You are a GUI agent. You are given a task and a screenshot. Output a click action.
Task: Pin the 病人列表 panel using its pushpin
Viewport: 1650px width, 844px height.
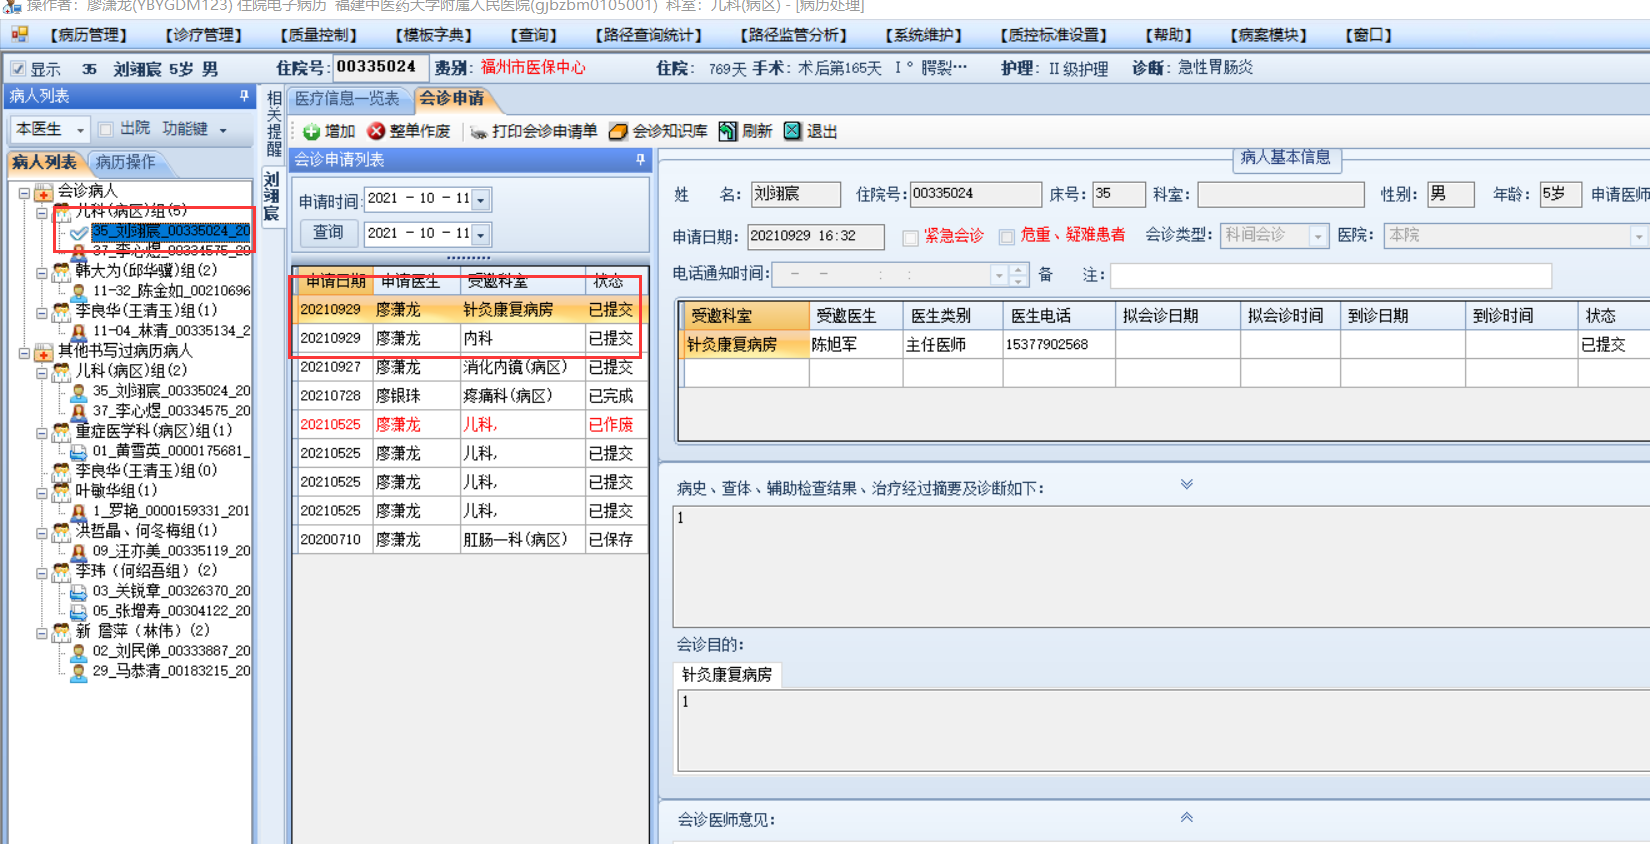point(244,96)
